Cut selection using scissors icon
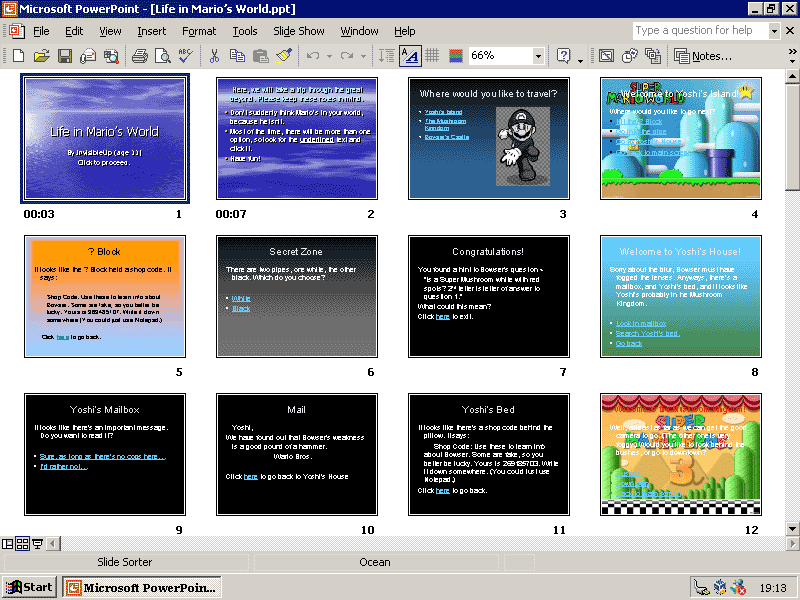The height and width of the screenshot is (600, 800). coord(214,56)
